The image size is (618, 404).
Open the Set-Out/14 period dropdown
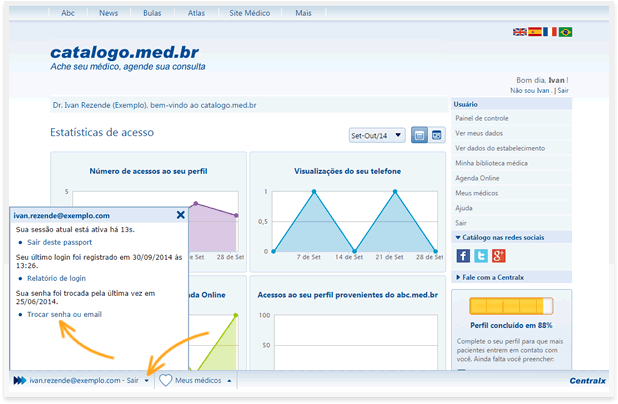(x=377, y=136)
